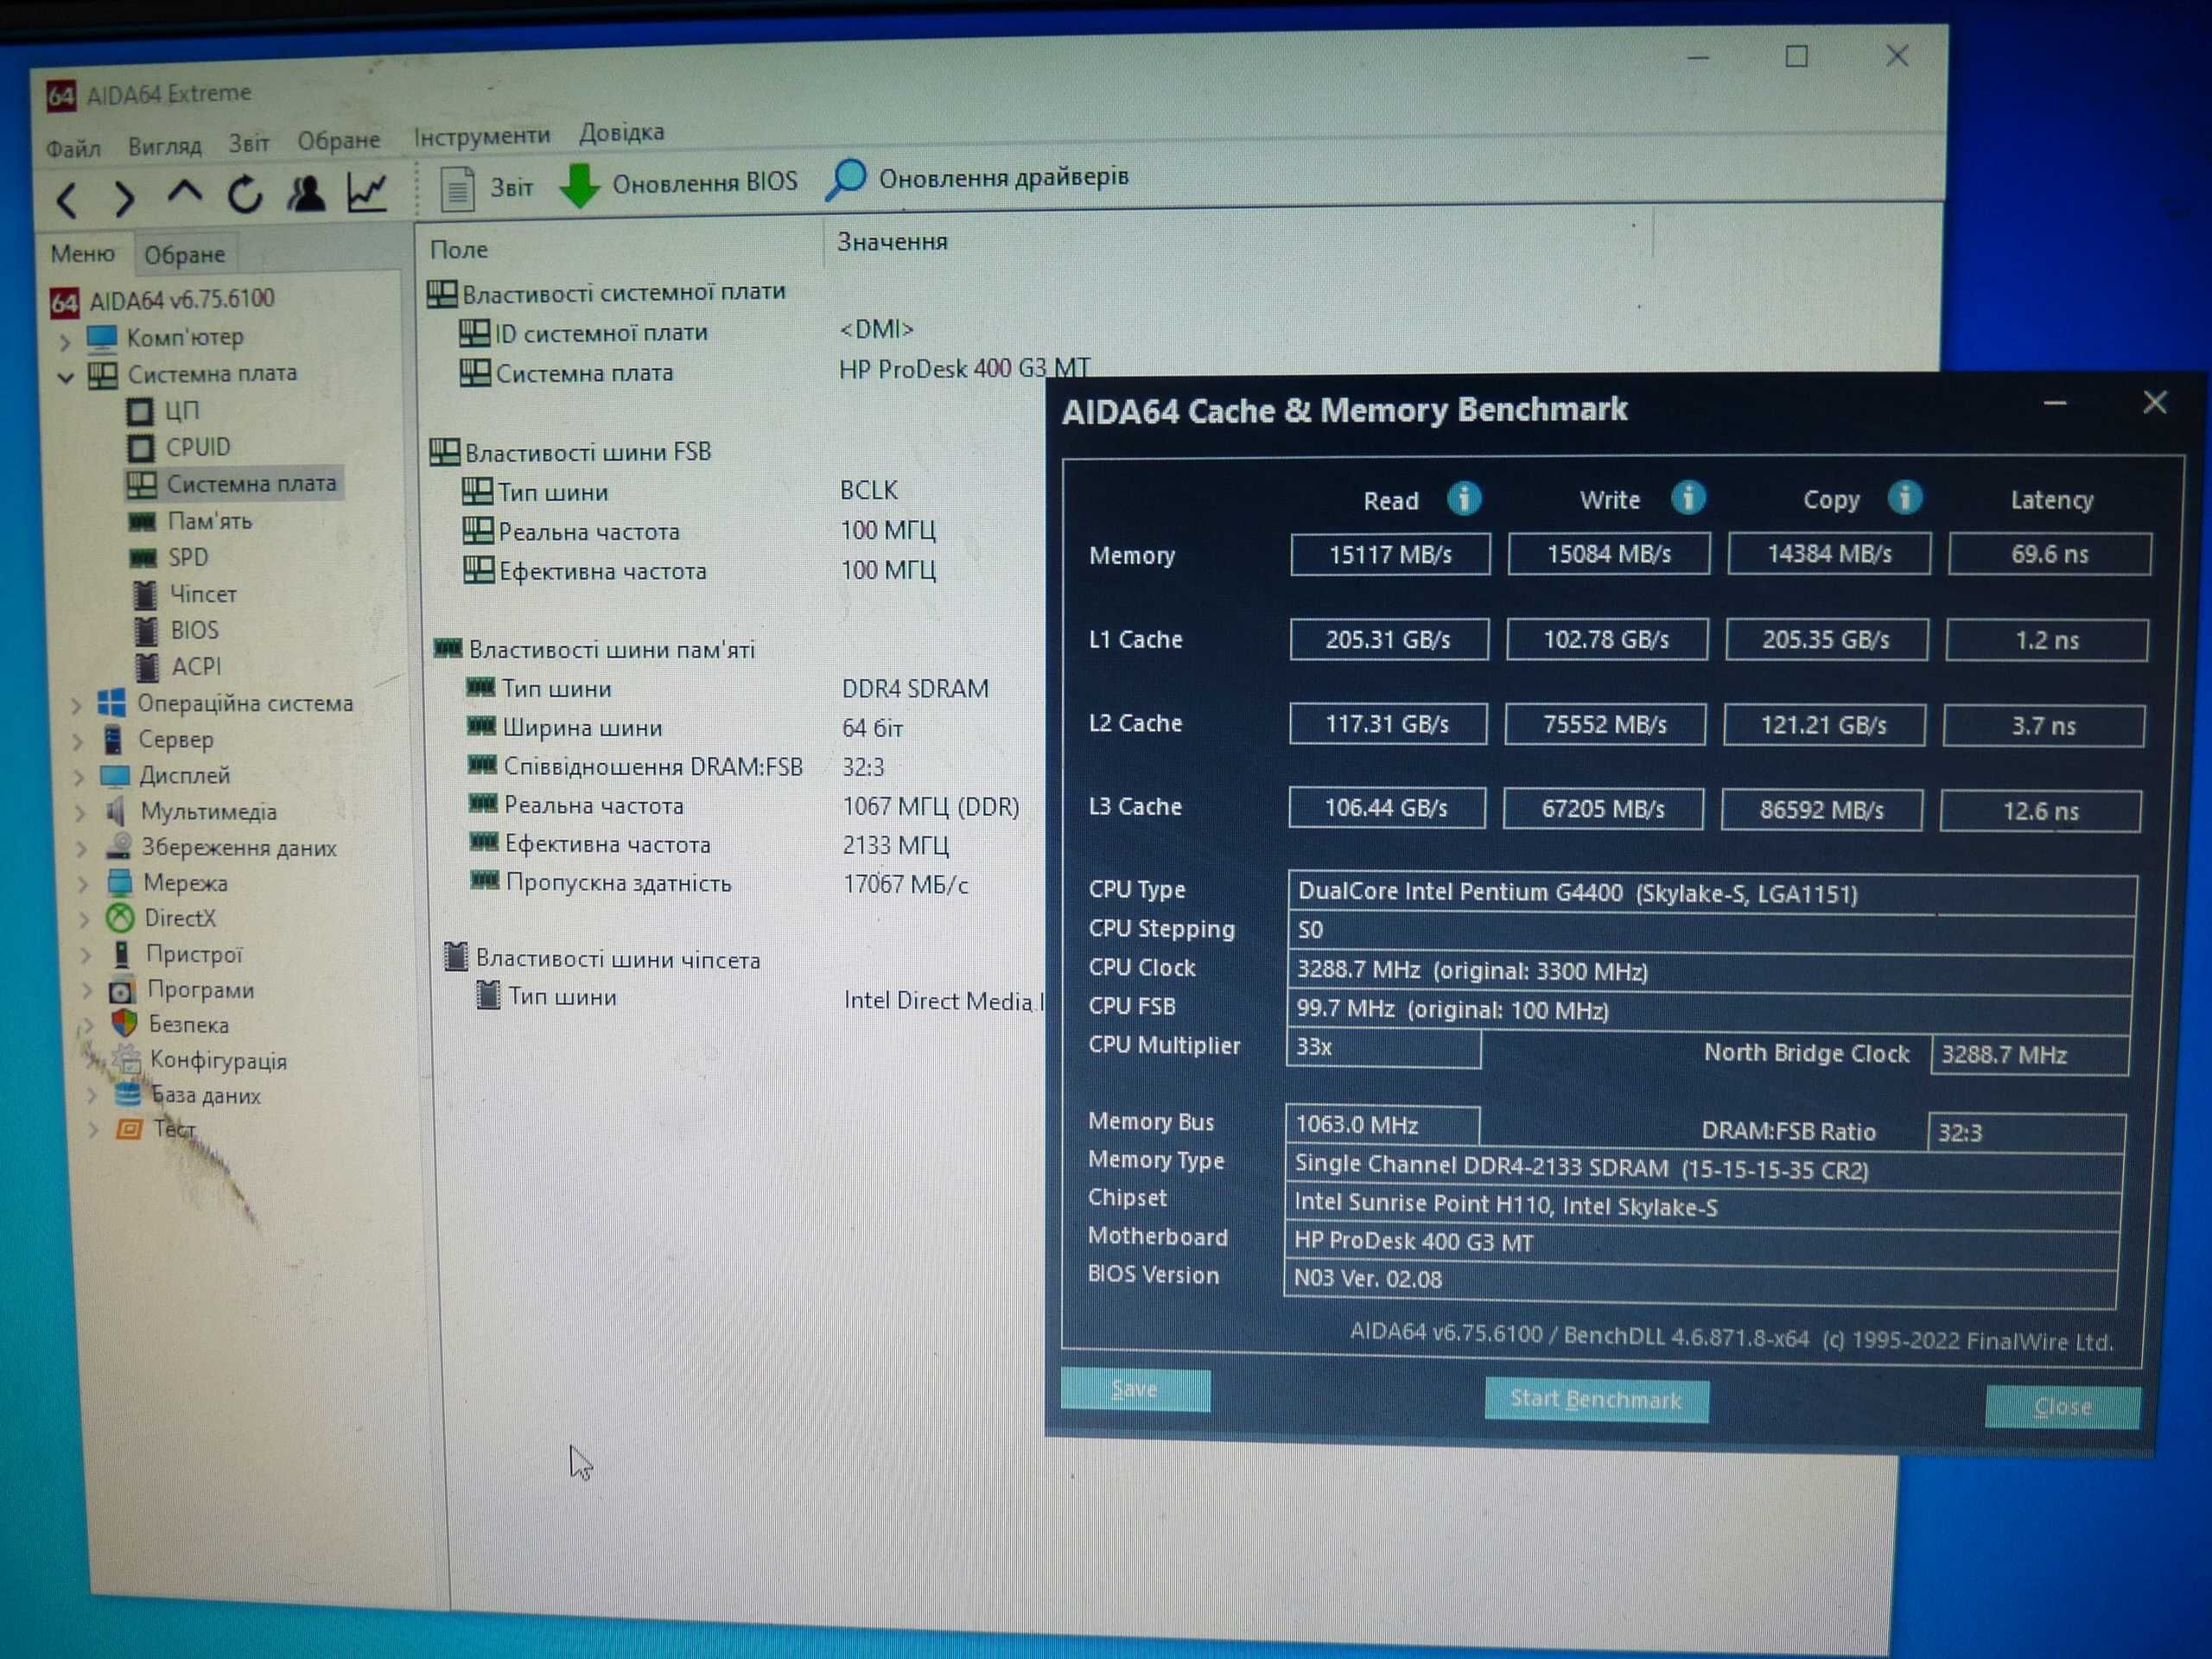Image resolution: width=2212 pixels, height=1659 pixels.
Task: Expand the Дисплей tree node
Action: coord(80,777)
